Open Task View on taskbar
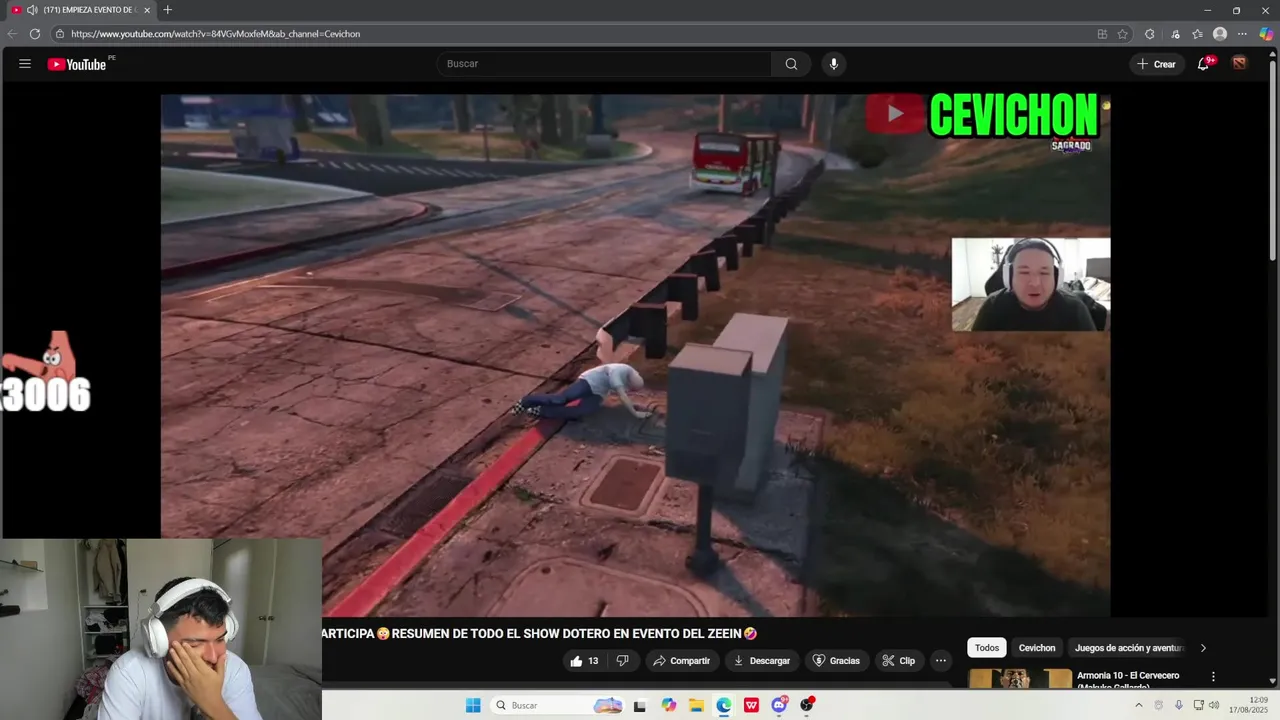1280x720 pixels. (x=640, y=705)
